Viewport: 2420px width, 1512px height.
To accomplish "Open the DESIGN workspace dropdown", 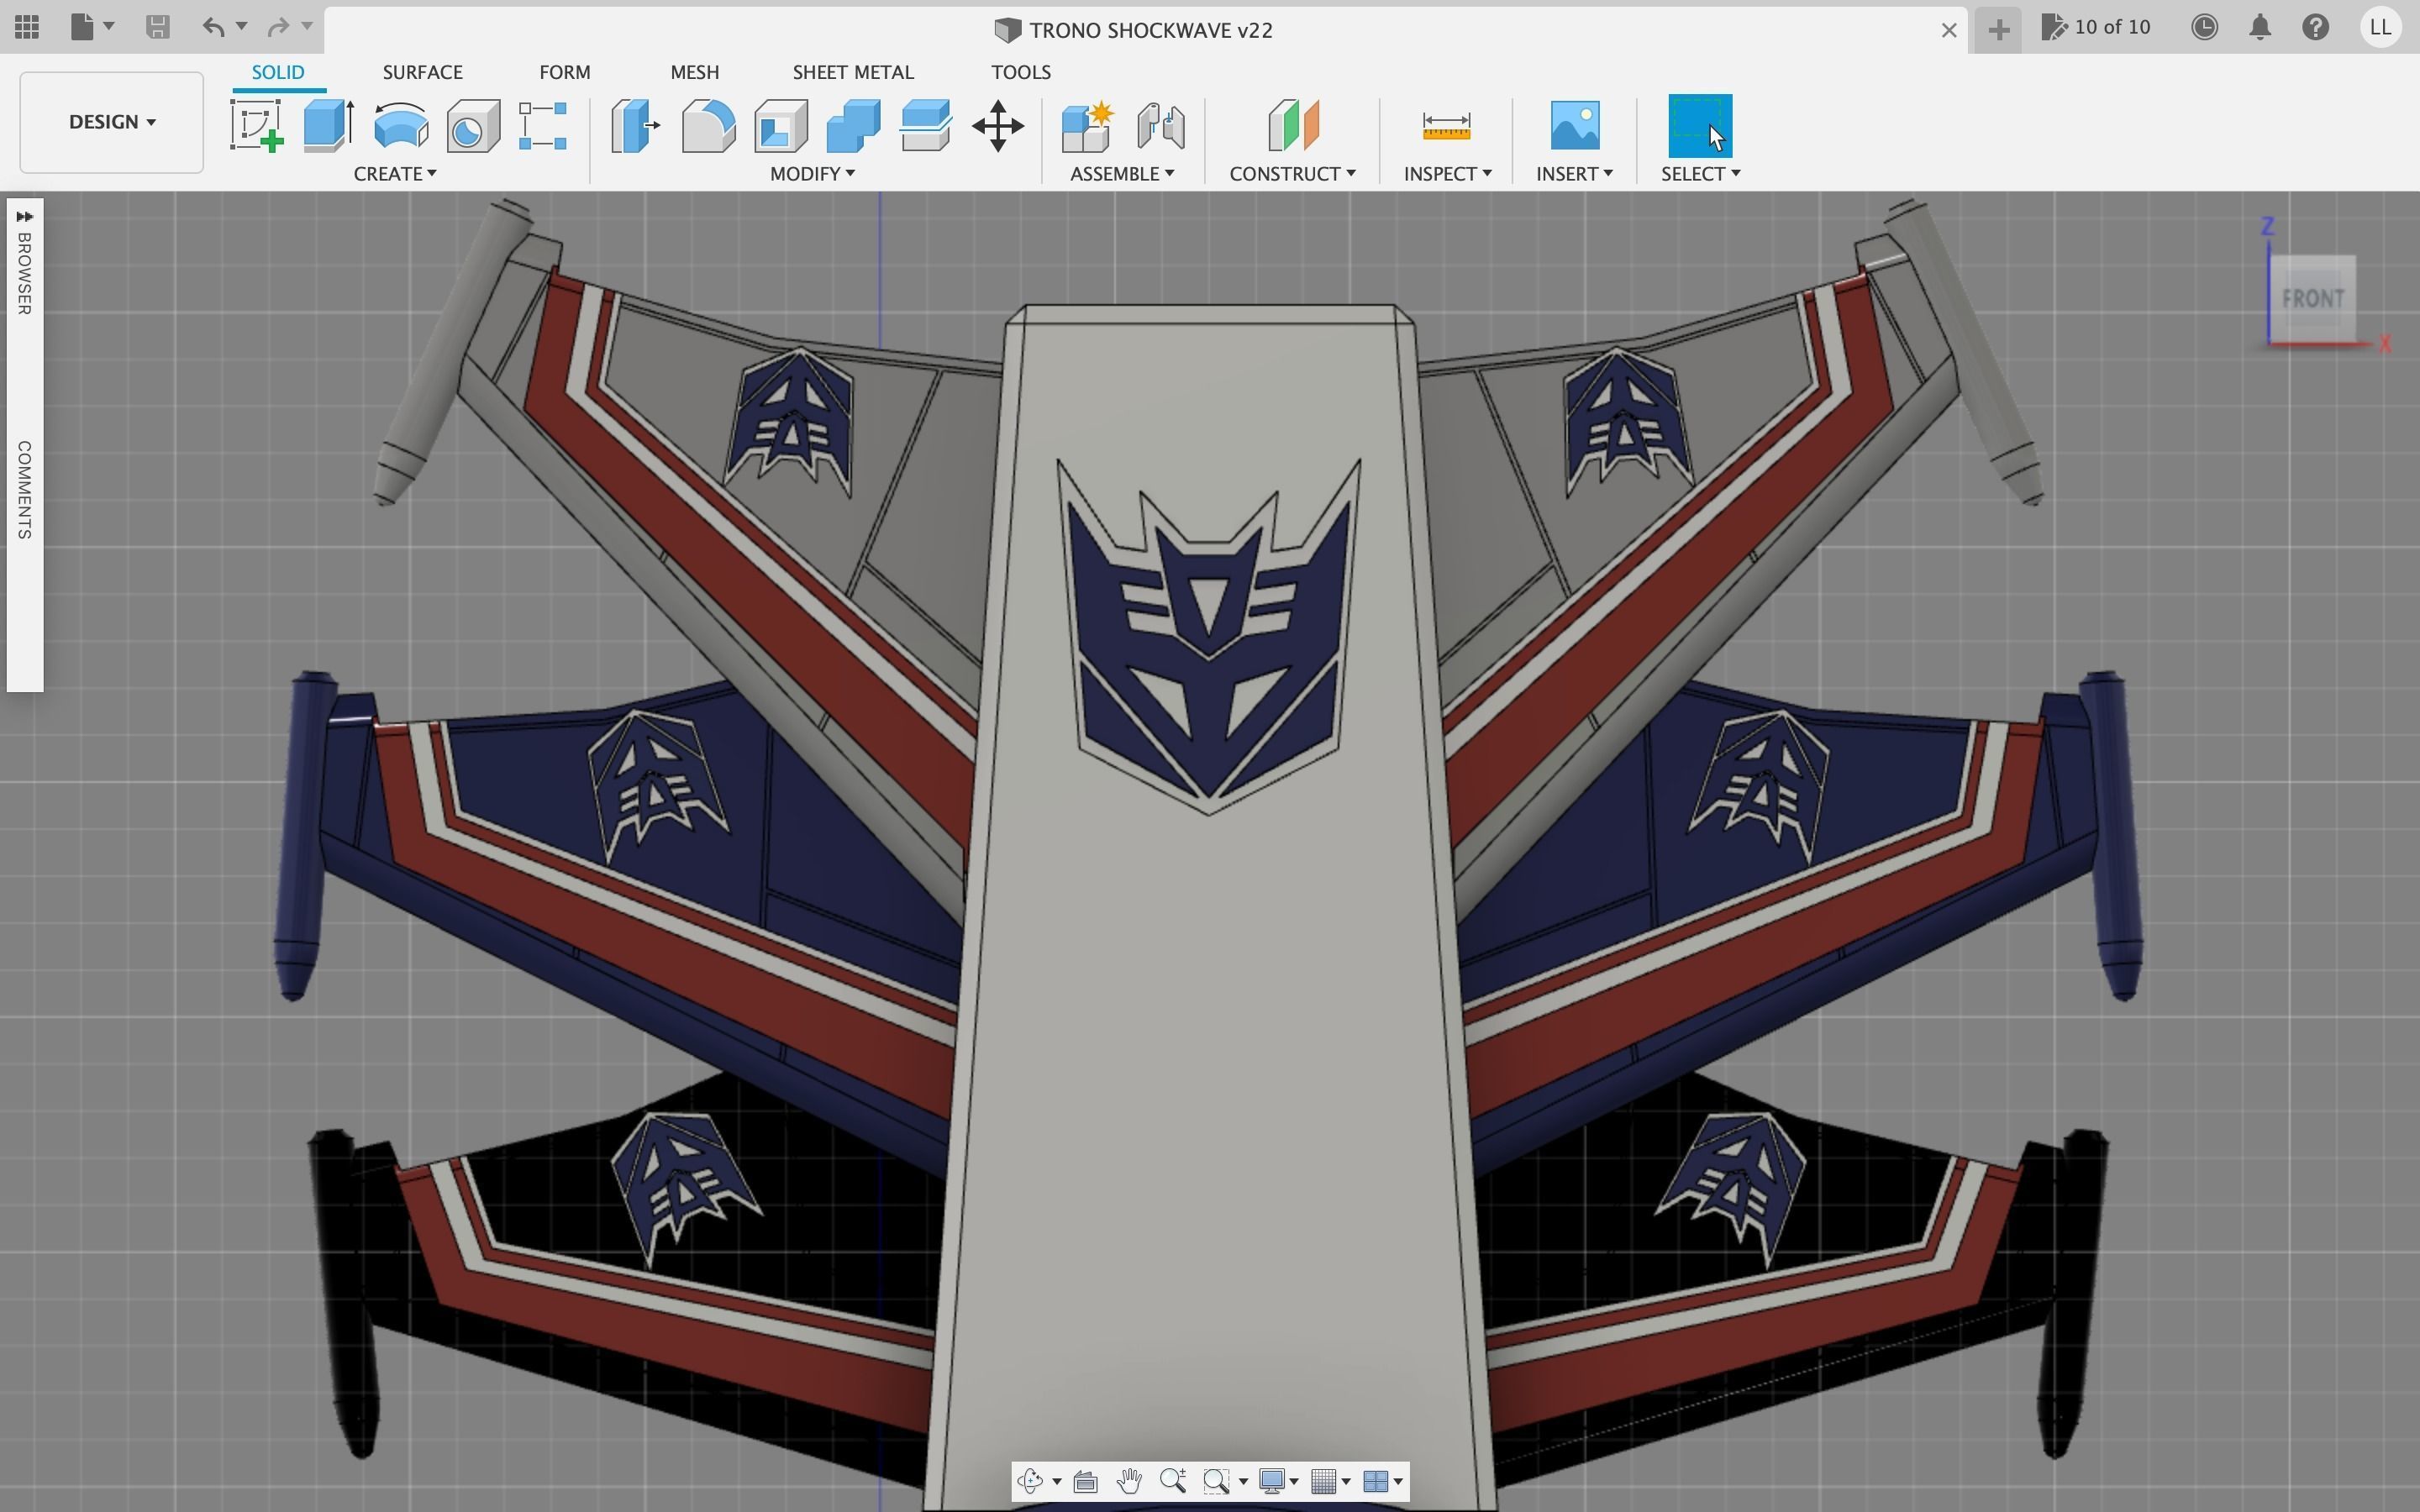I will [x=112, y=122].
